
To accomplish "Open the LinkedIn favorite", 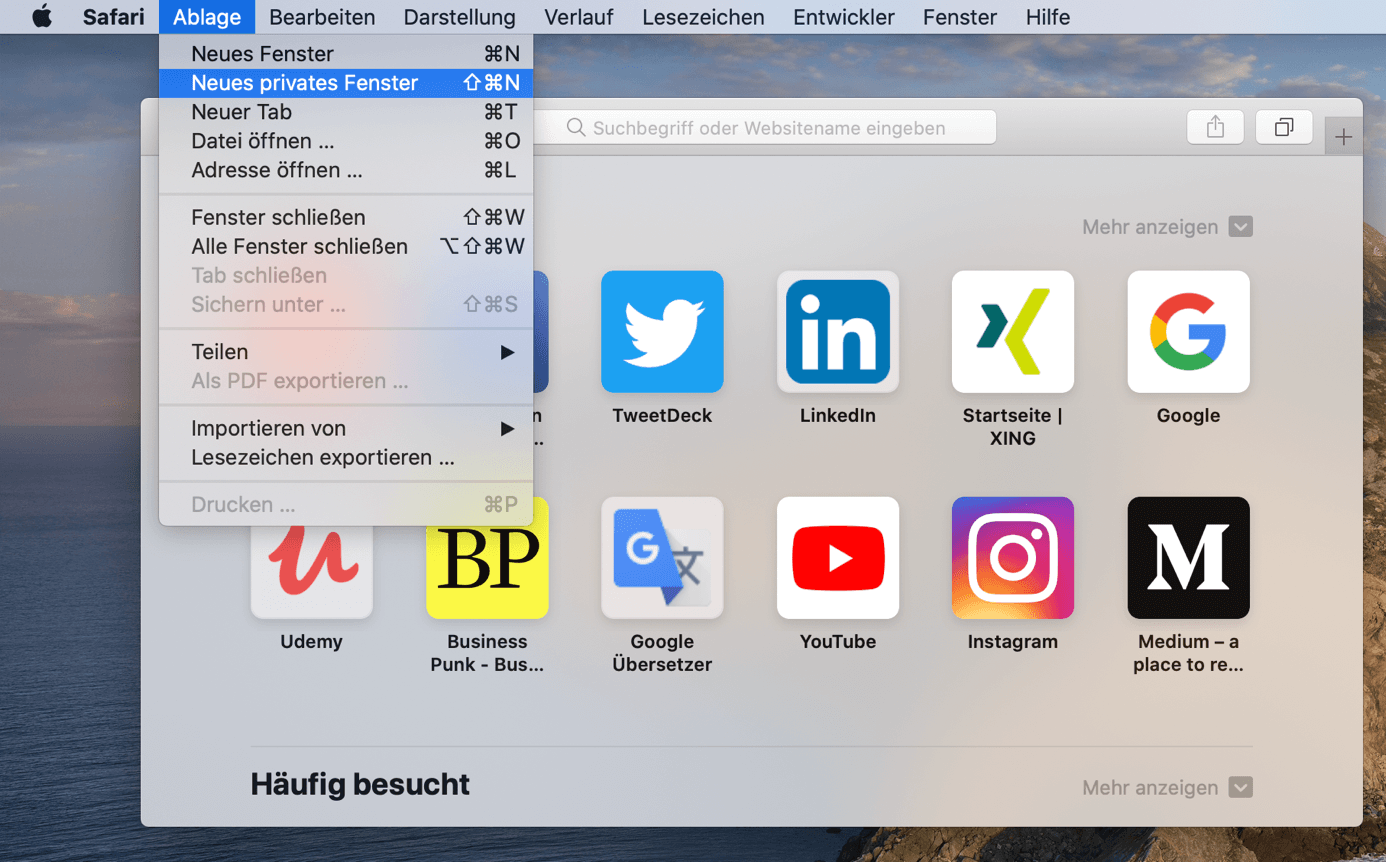I will coord(838,331).
